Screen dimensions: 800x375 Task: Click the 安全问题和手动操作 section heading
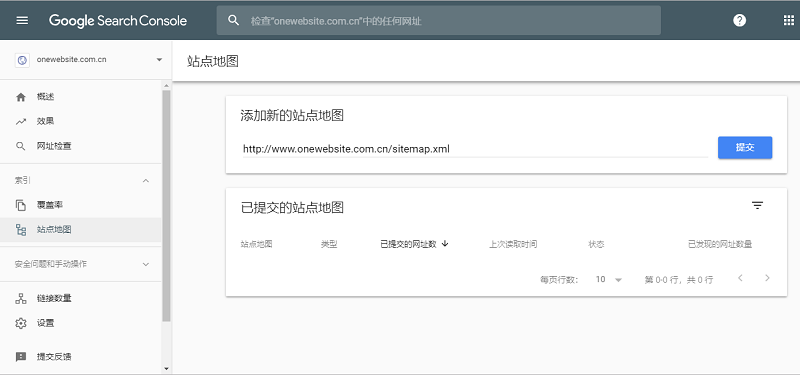click(51, 264)
